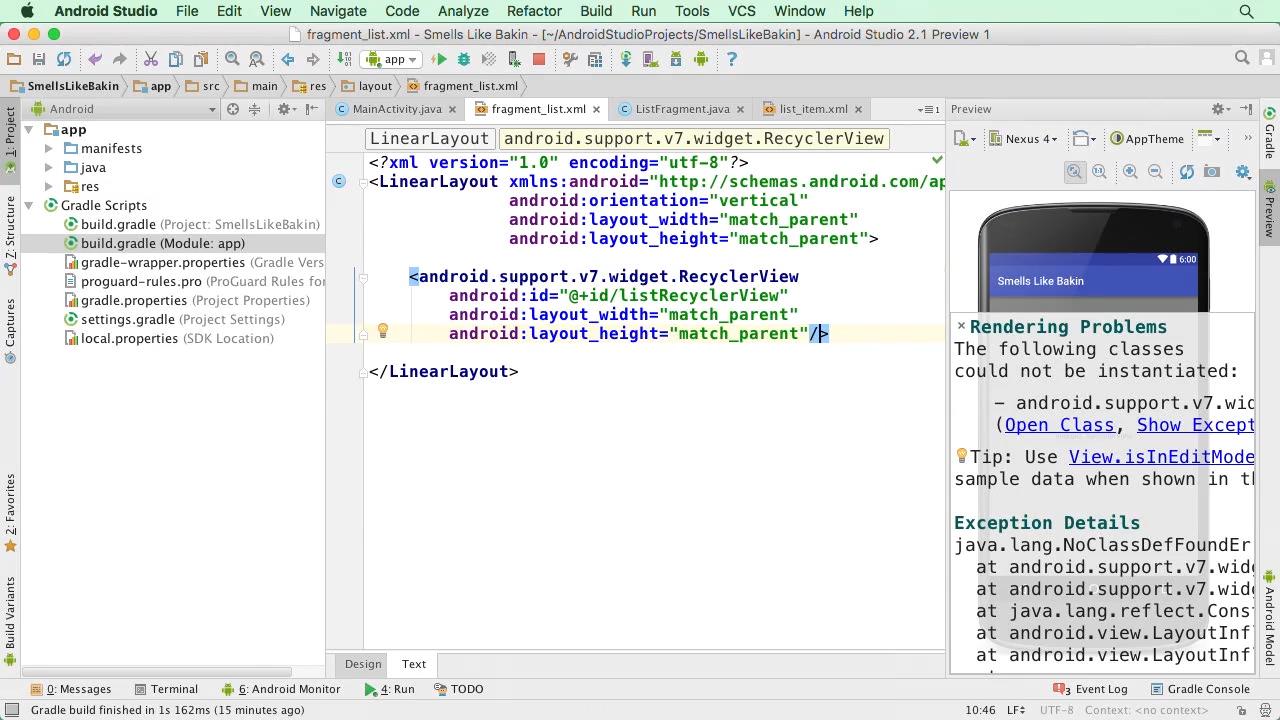1280x720 pixels.
Task: Zoom in the layout preview
Action: [x=1130, y=172]
